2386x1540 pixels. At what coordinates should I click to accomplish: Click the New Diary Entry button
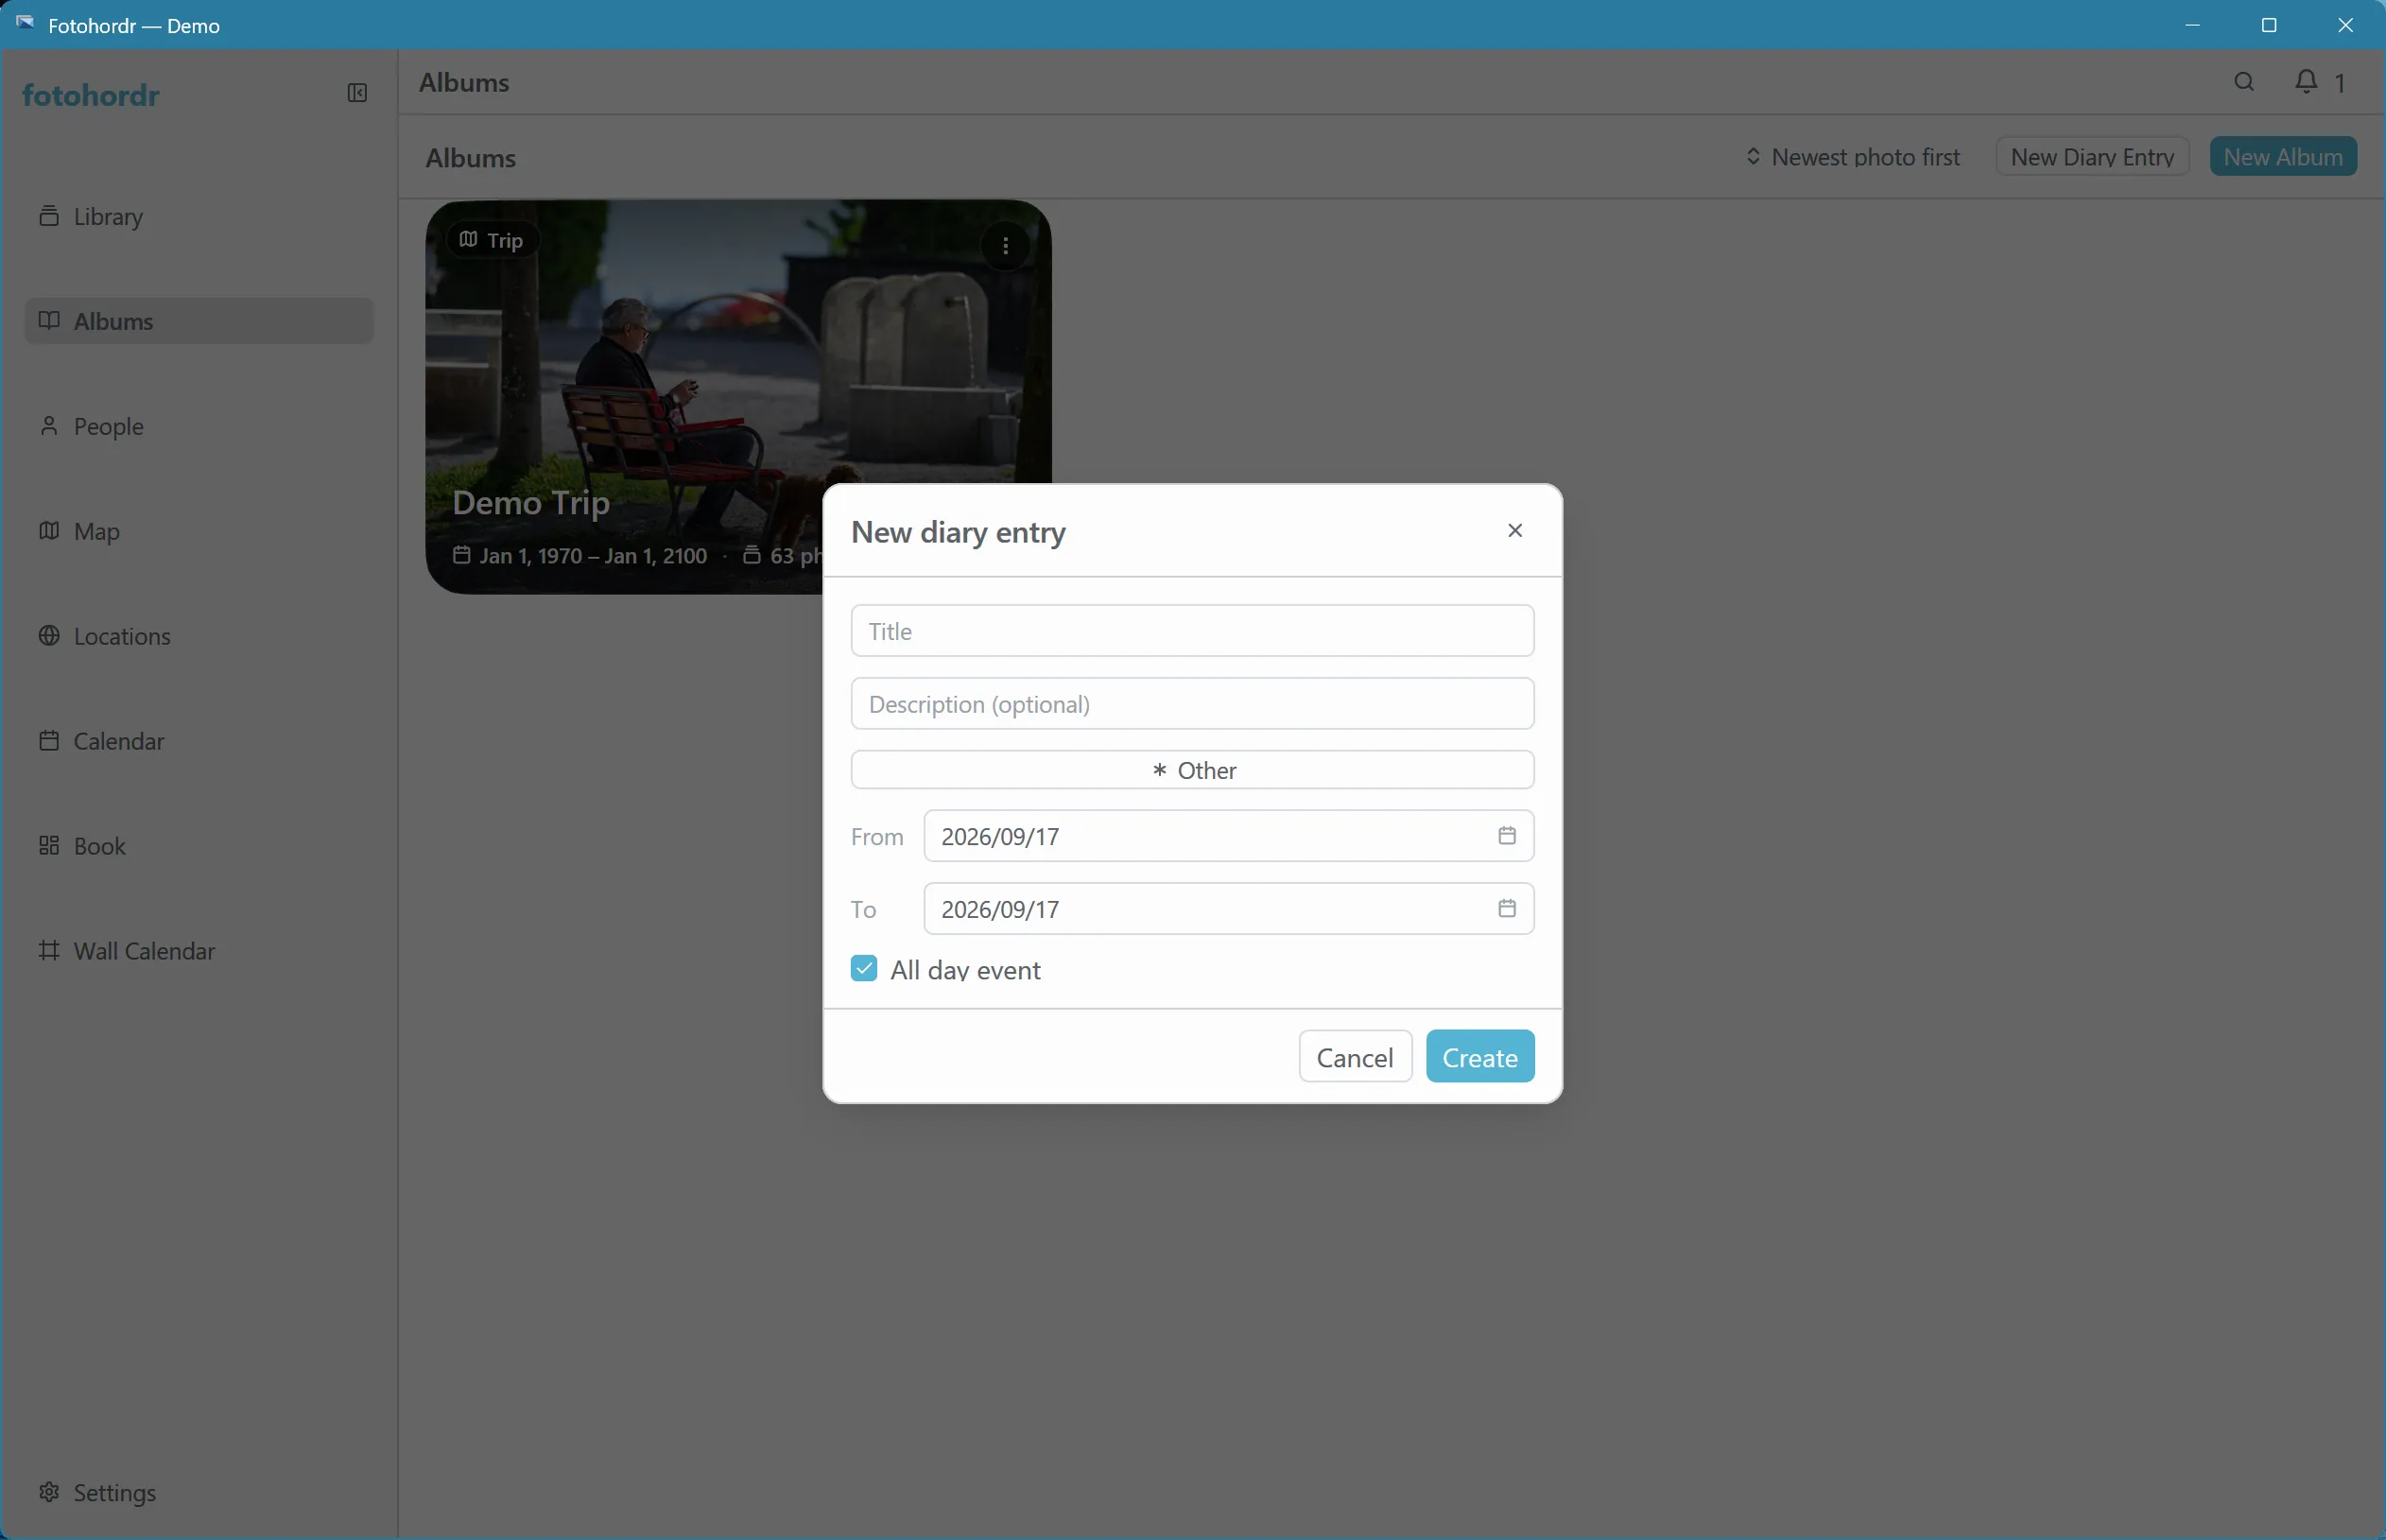(x=2092, y=157)
